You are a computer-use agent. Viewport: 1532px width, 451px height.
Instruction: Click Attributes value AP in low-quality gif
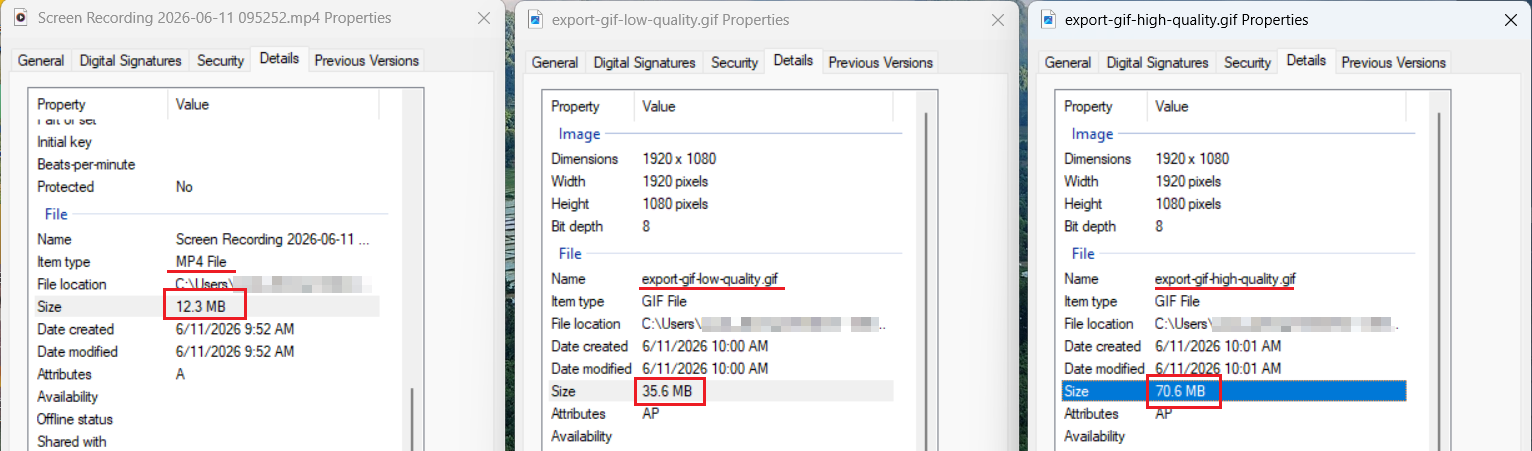click(x=650, y=414)
